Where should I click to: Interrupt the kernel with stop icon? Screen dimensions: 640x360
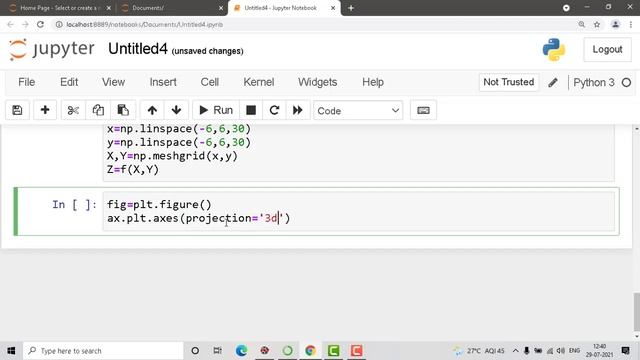pos(251,110)
